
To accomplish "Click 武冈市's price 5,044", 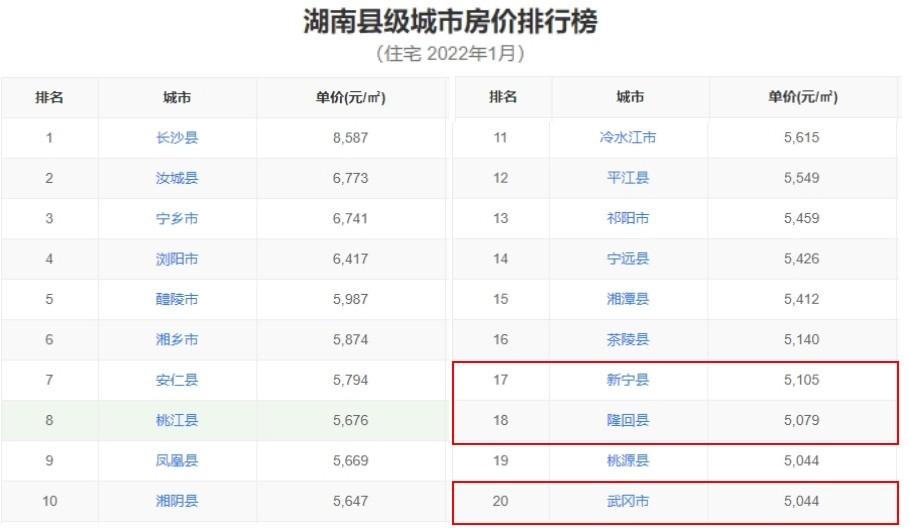I will 802,501.
